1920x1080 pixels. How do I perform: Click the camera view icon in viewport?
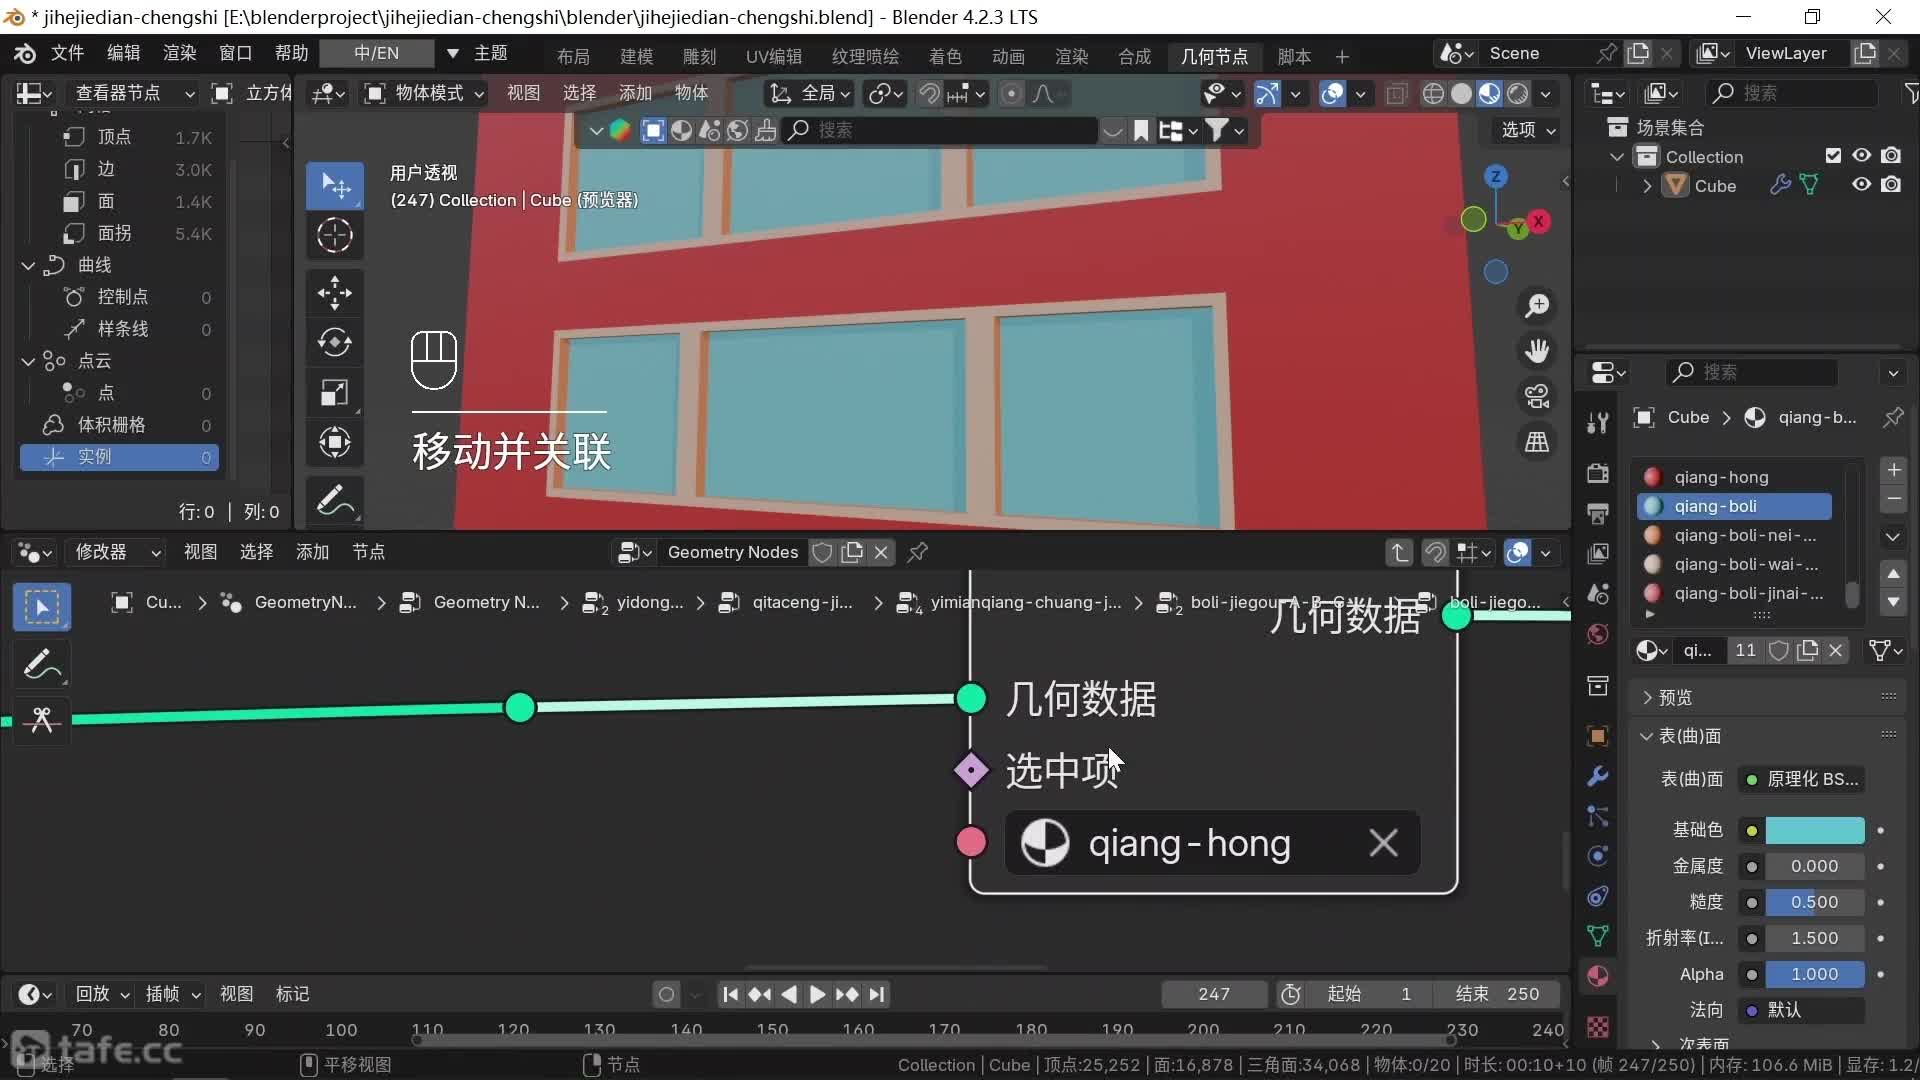pos(1537,396)
